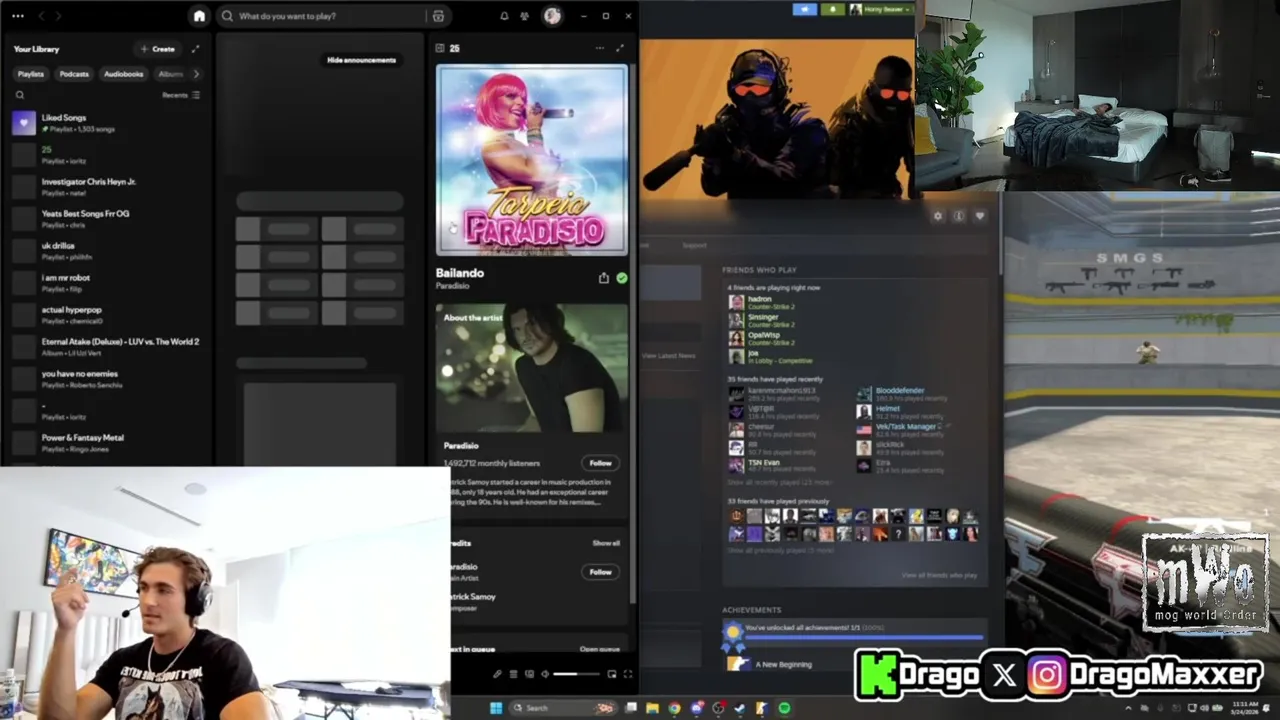Open Browse icon inside Spotify search bar
The image size is (1280, 720).
click(438, 16)
